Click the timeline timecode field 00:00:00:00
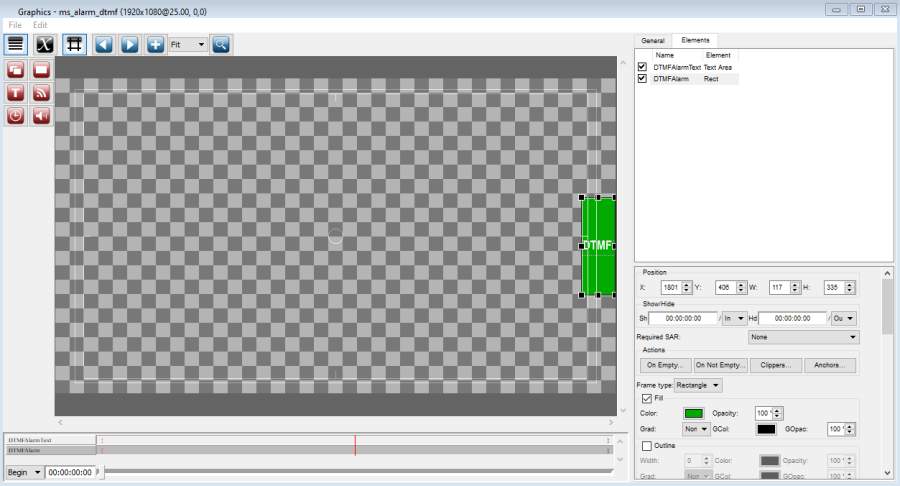The width and height of the screenshot is (900, 486). [70, 472]
